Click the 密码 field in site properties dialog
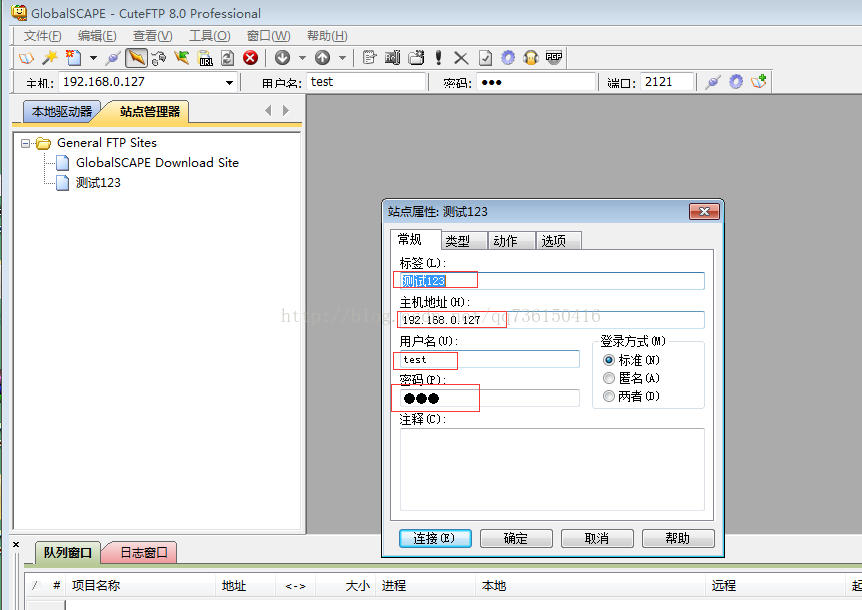The width and height of the screenshot is (862, 610). (489, 398)
